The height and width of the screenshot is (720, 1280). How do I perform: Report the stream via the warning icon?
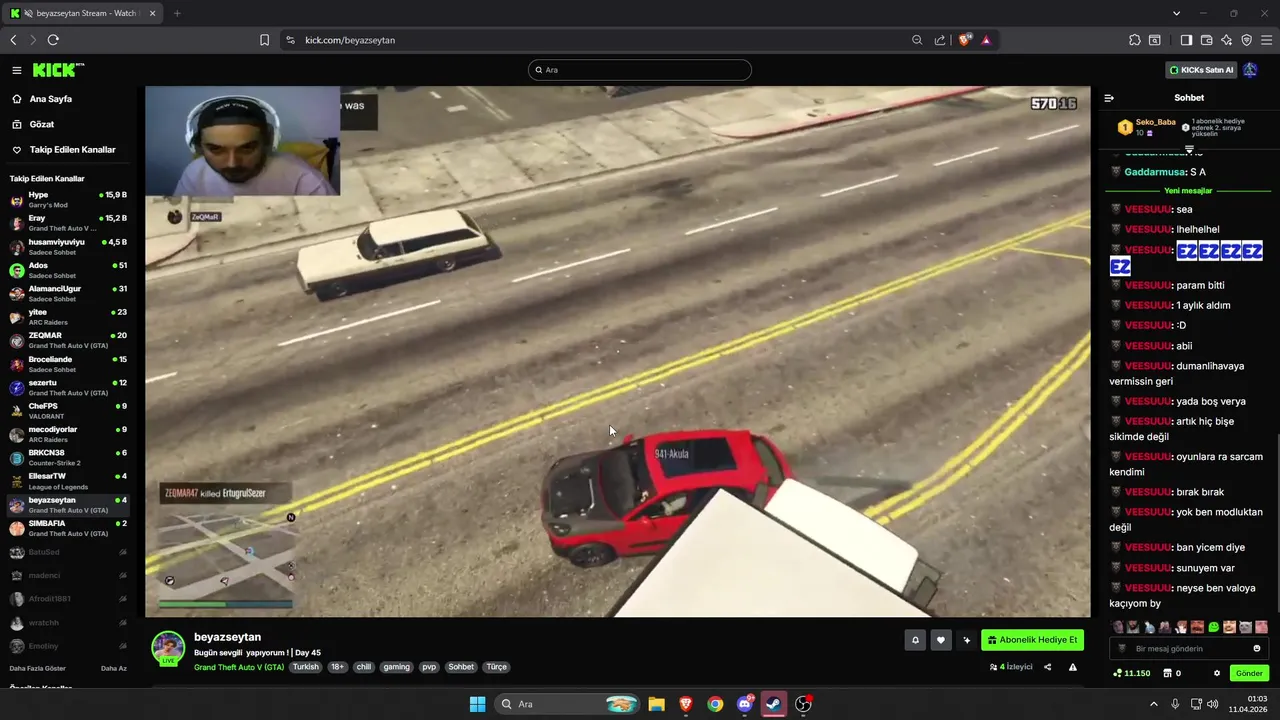tap(1073, 667)
